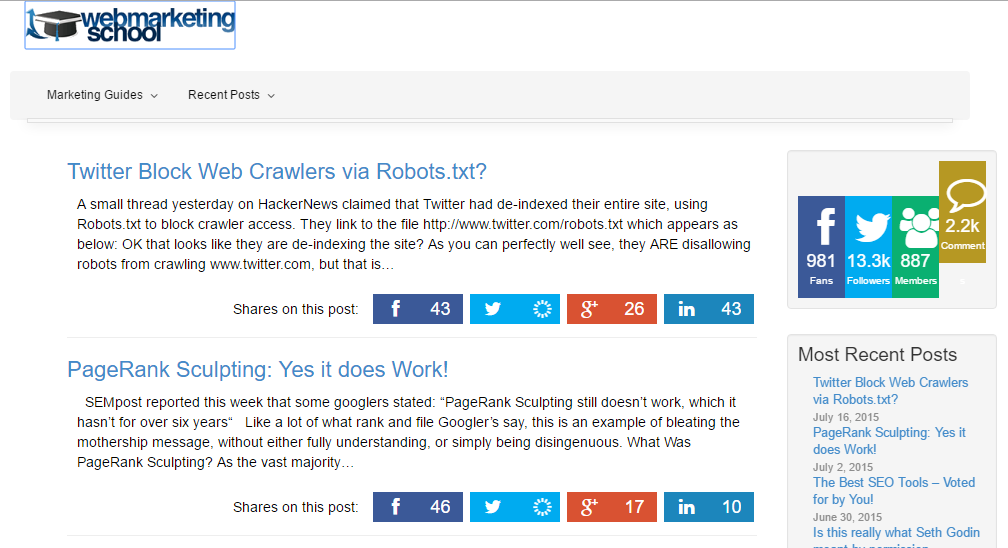Screen dimensions: 1008x548
Task: Share the PageRank Sculpting post on Facebook
Action: pos(418,507)
